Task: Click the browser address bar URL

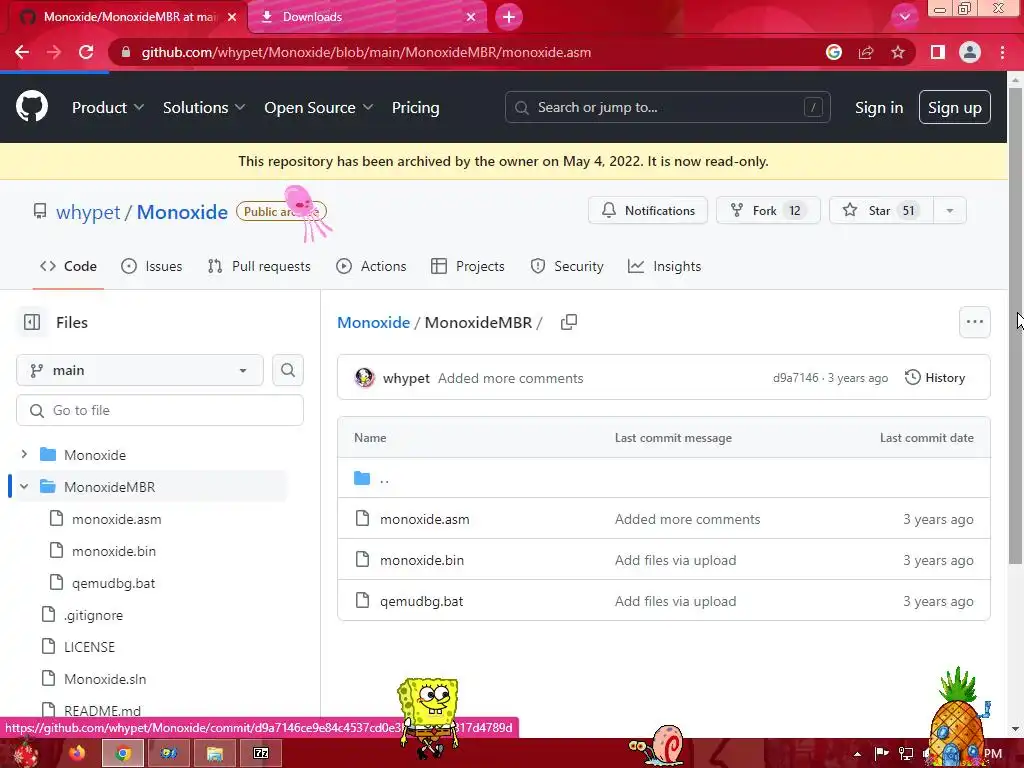Action: click(366, 52)
